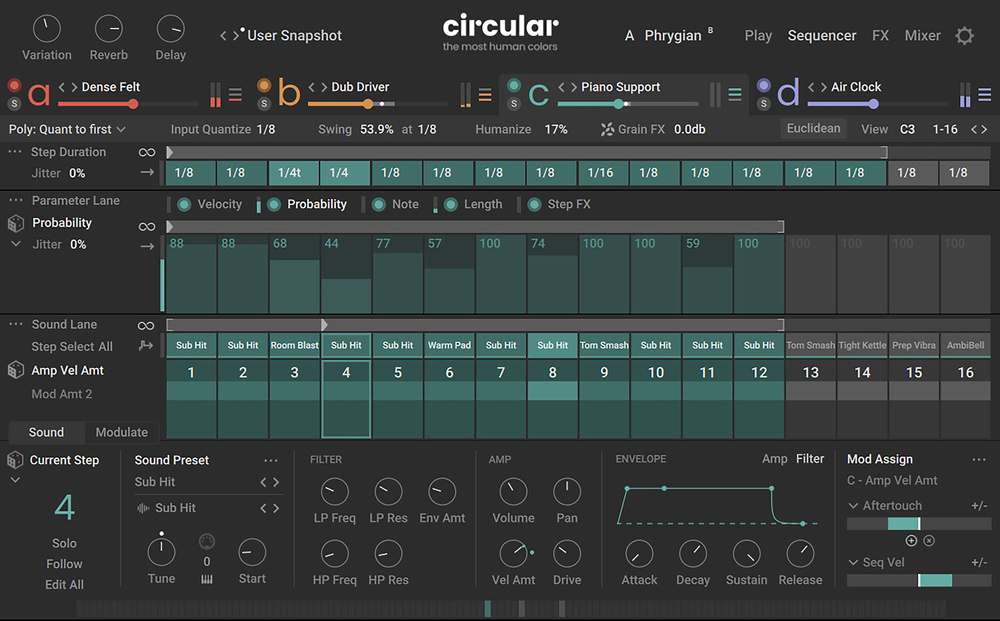Click Edit All under Current Step
1000x621 pixels.
[x=64, y=584]
